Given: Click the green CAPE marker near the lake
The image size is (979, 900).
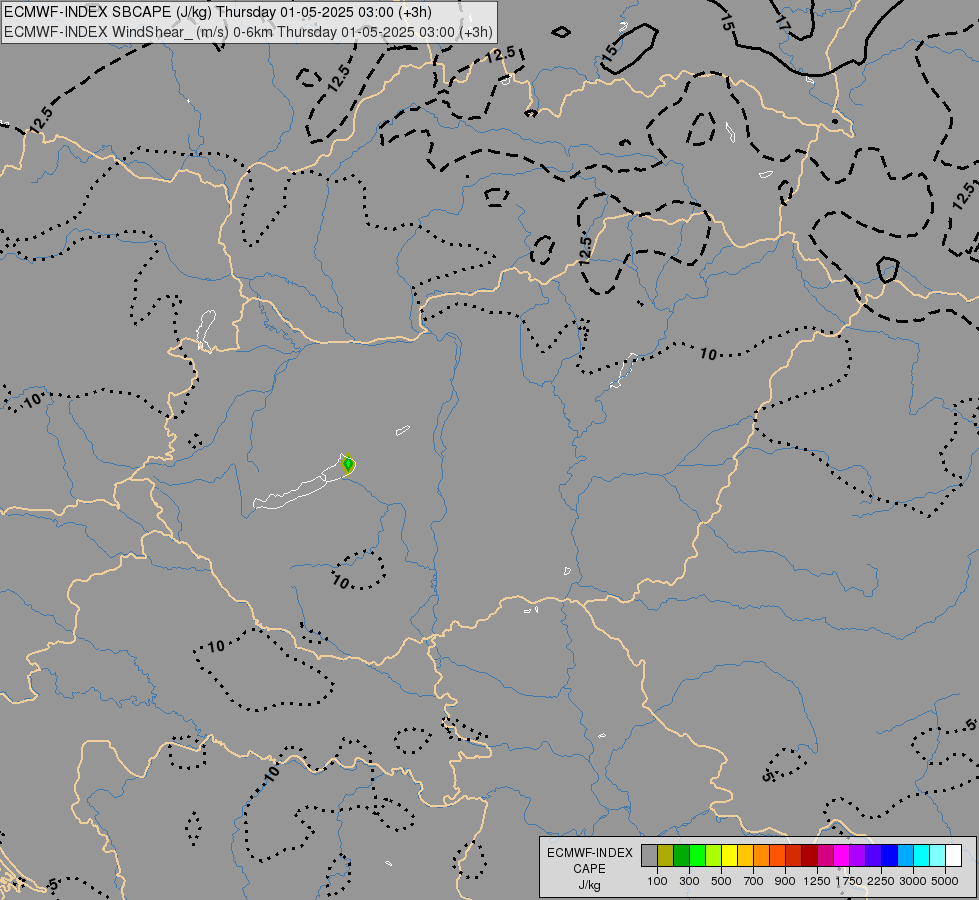Looking at the screenshot, I should [348, 464].
